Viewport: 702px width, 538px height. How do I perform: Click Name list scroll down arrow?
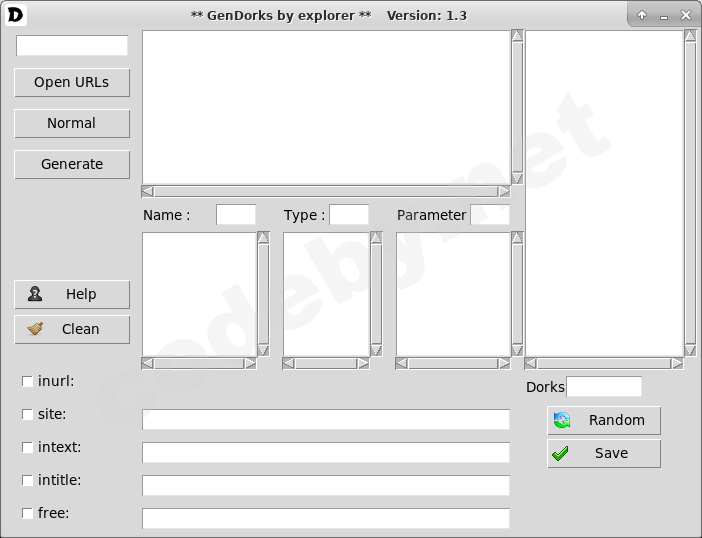click(263, 350)
